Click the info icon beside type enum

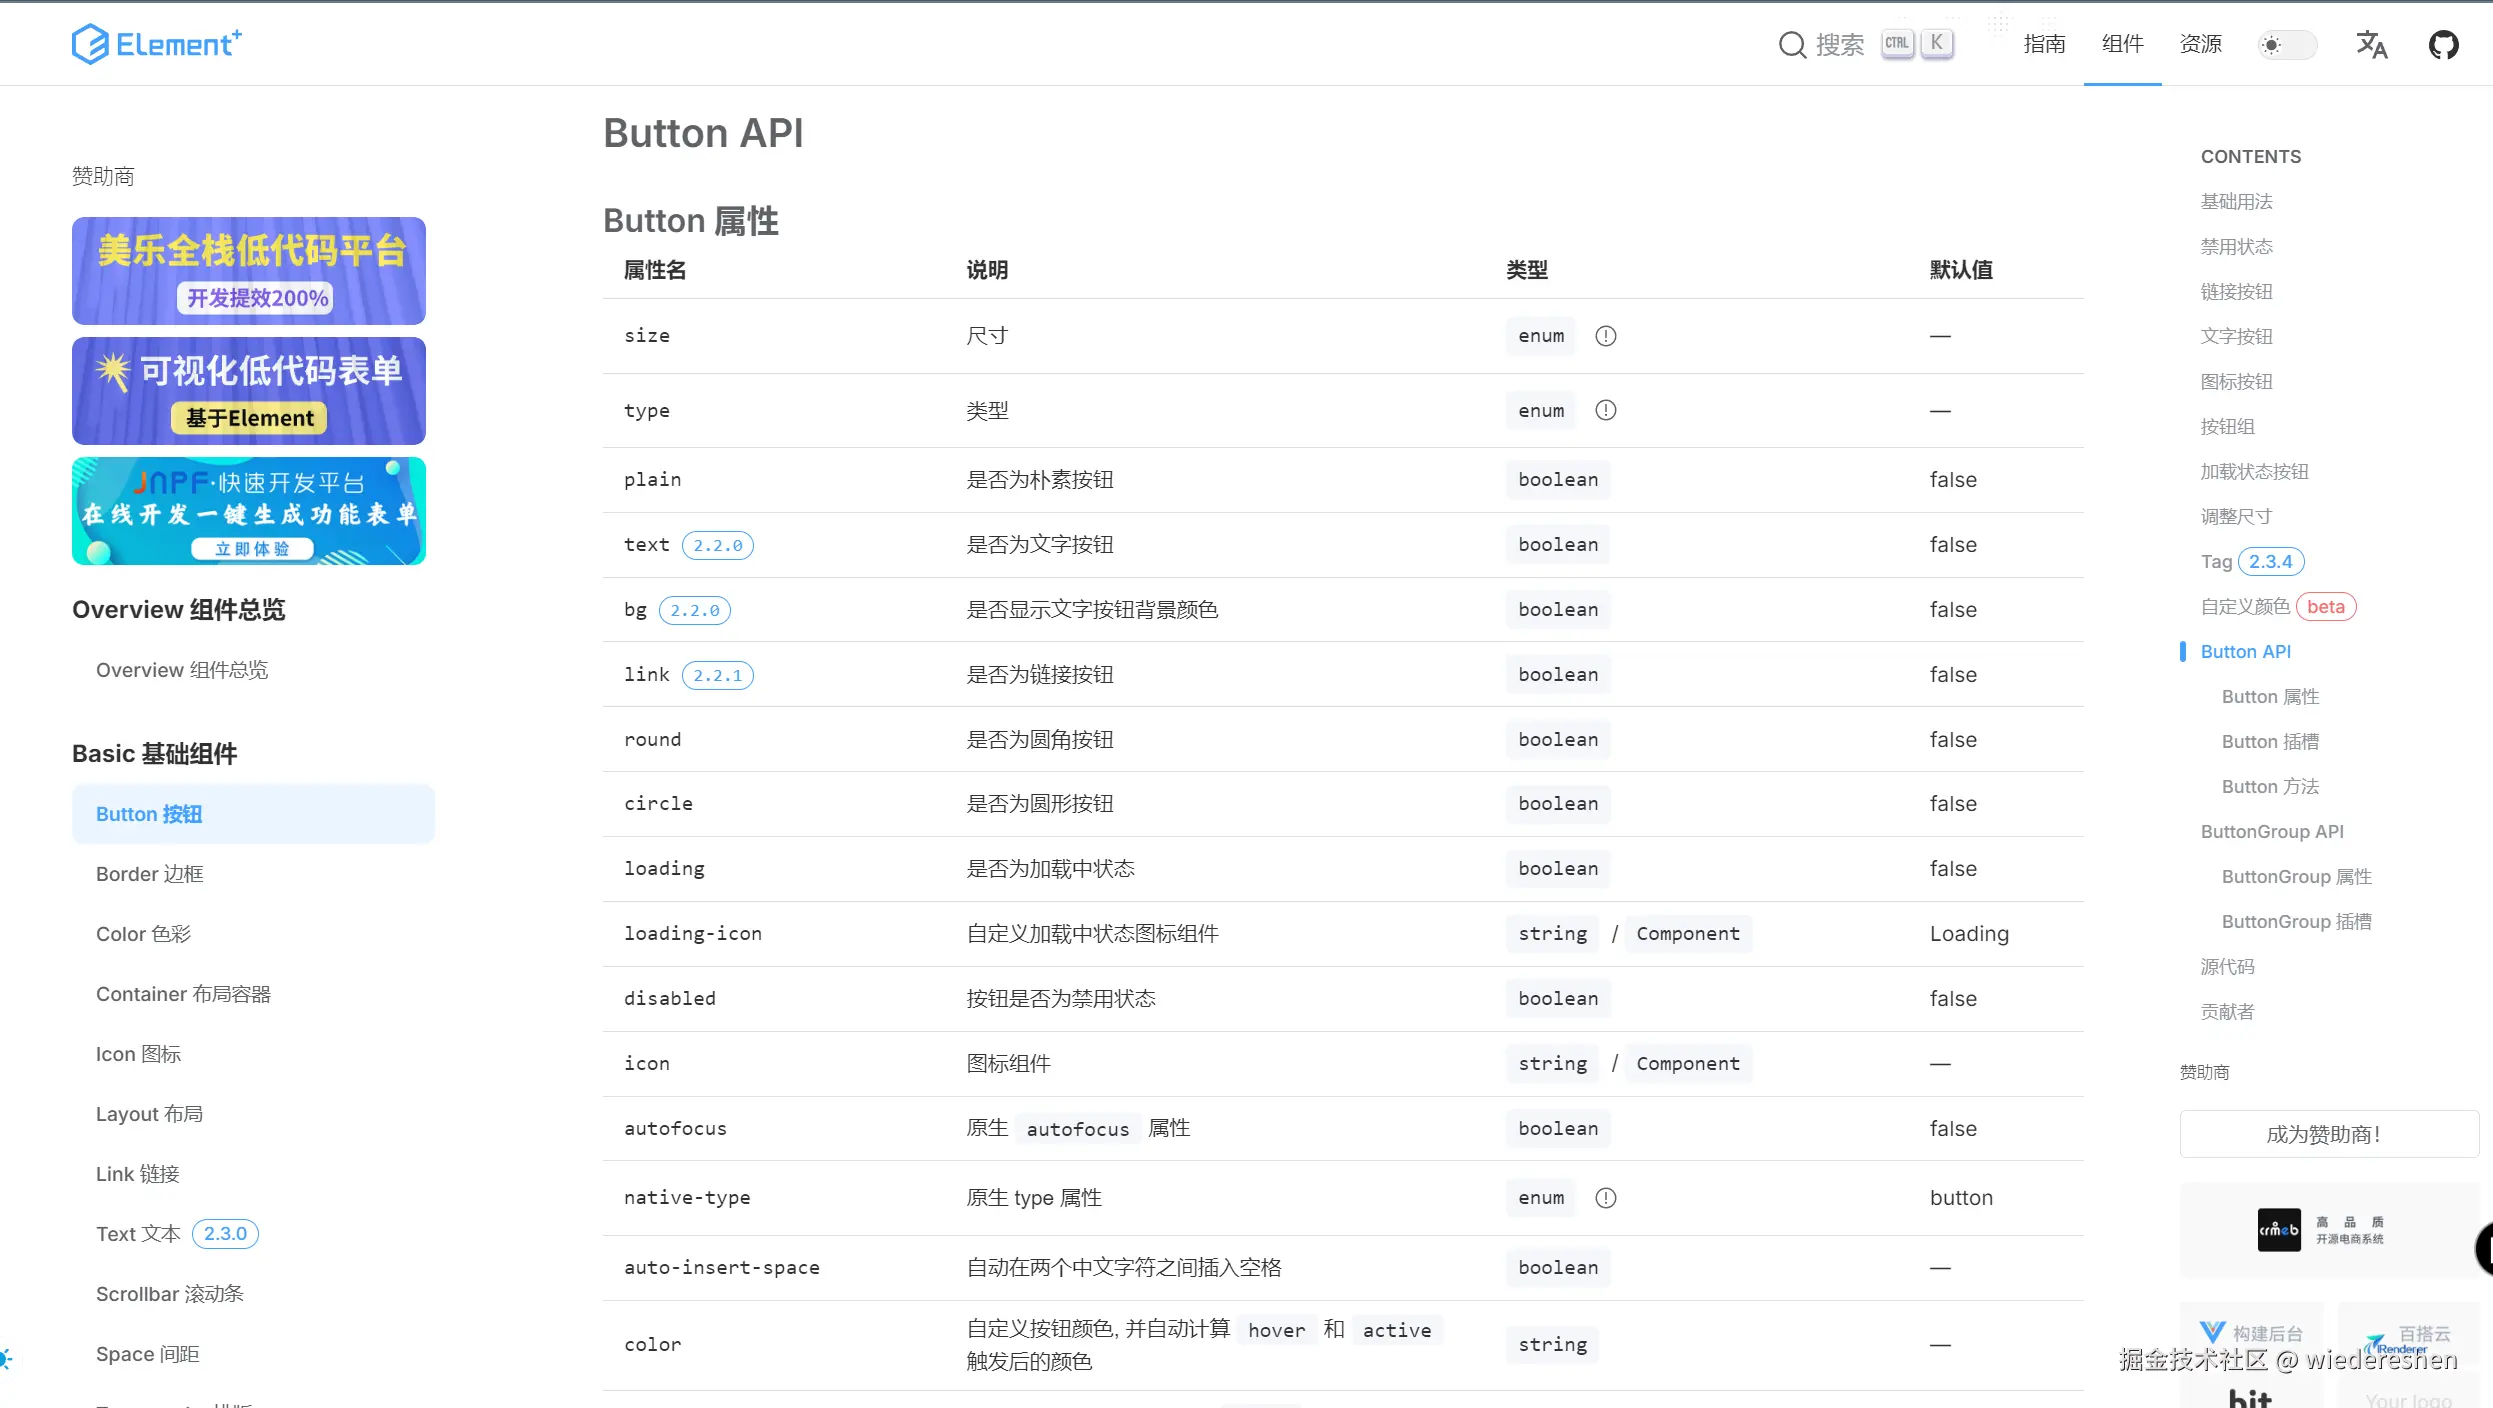tap(1606, 410)
